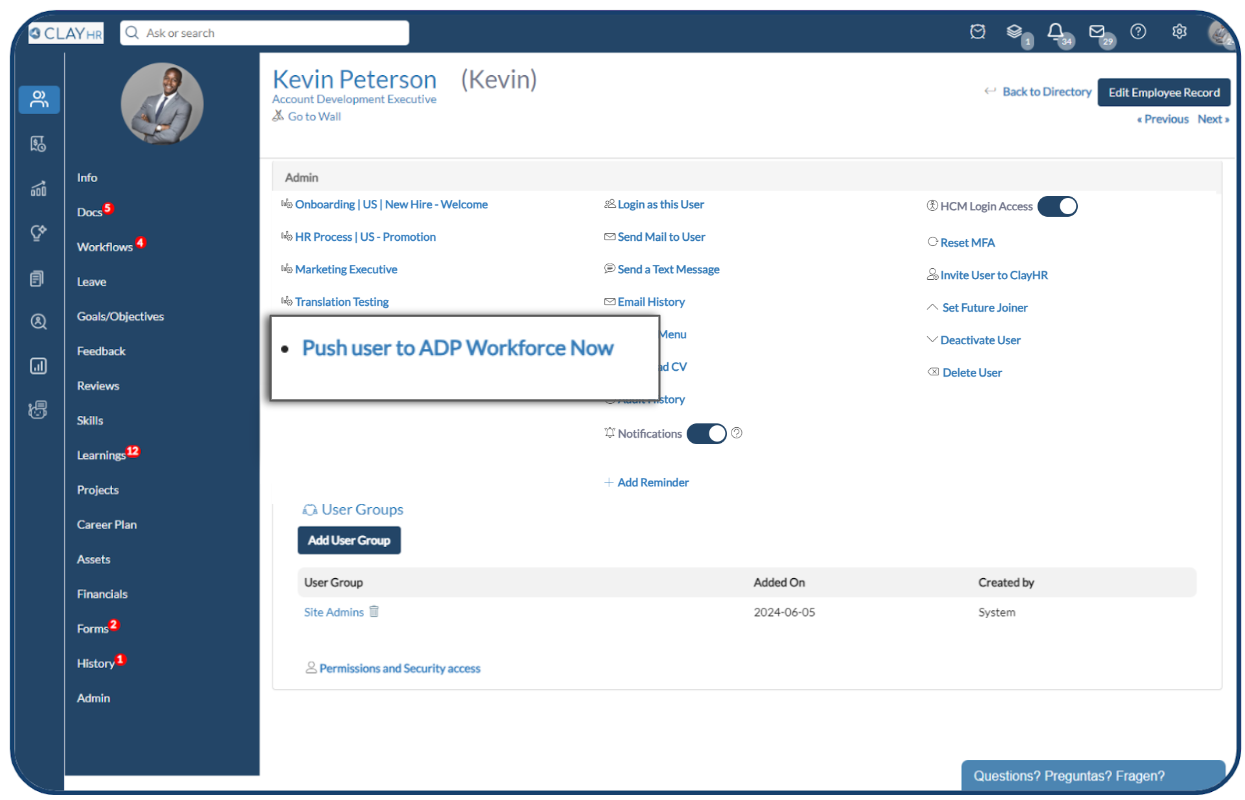Open History section in profile menu
1245x800 pixels.
tap(96, 663)
